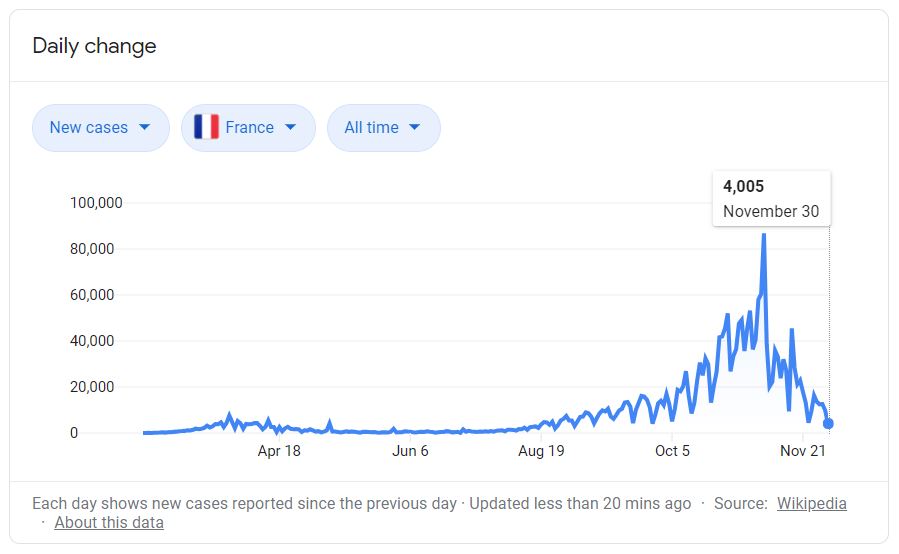Screen dimensions: 899x554
Task: Click the Daily change heading
Action: pos(94,46)
